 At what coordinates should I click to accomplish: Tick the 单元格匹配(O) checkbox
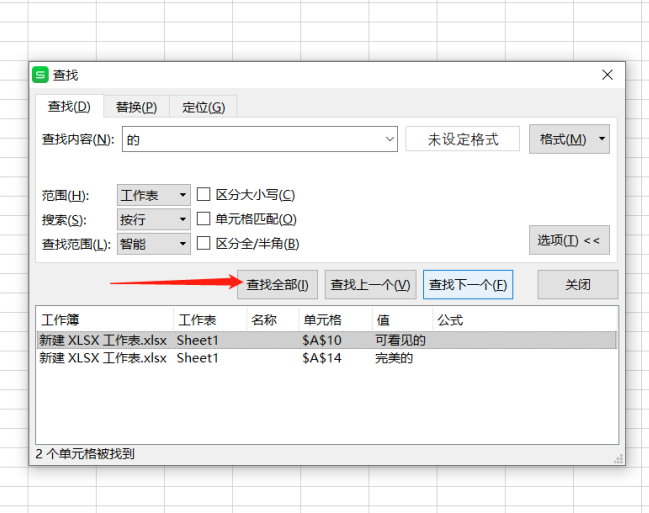(x=203, y=219)
